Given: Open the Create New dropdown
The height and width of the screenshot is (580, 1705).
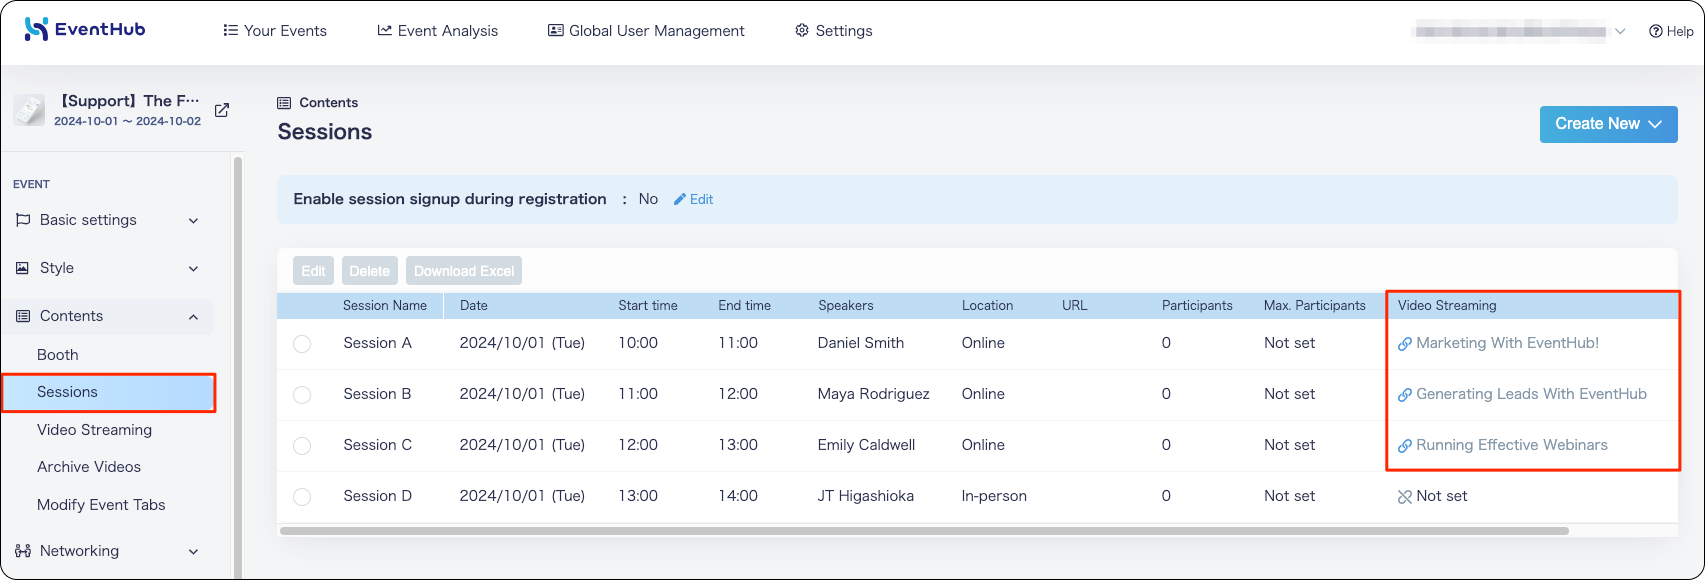Looking at the screenshot, I should pos(1608,124).
